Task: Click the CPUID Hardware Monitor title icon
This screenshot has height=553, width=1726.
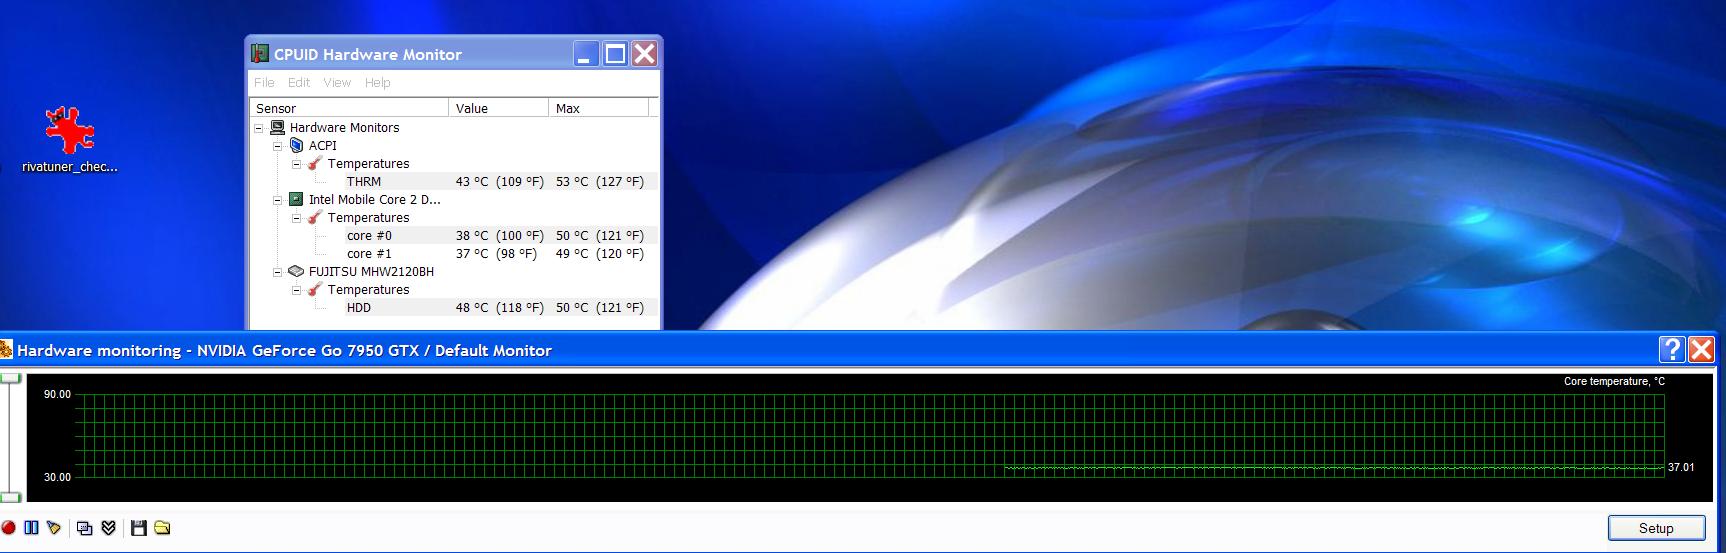Action: [260, 54]
